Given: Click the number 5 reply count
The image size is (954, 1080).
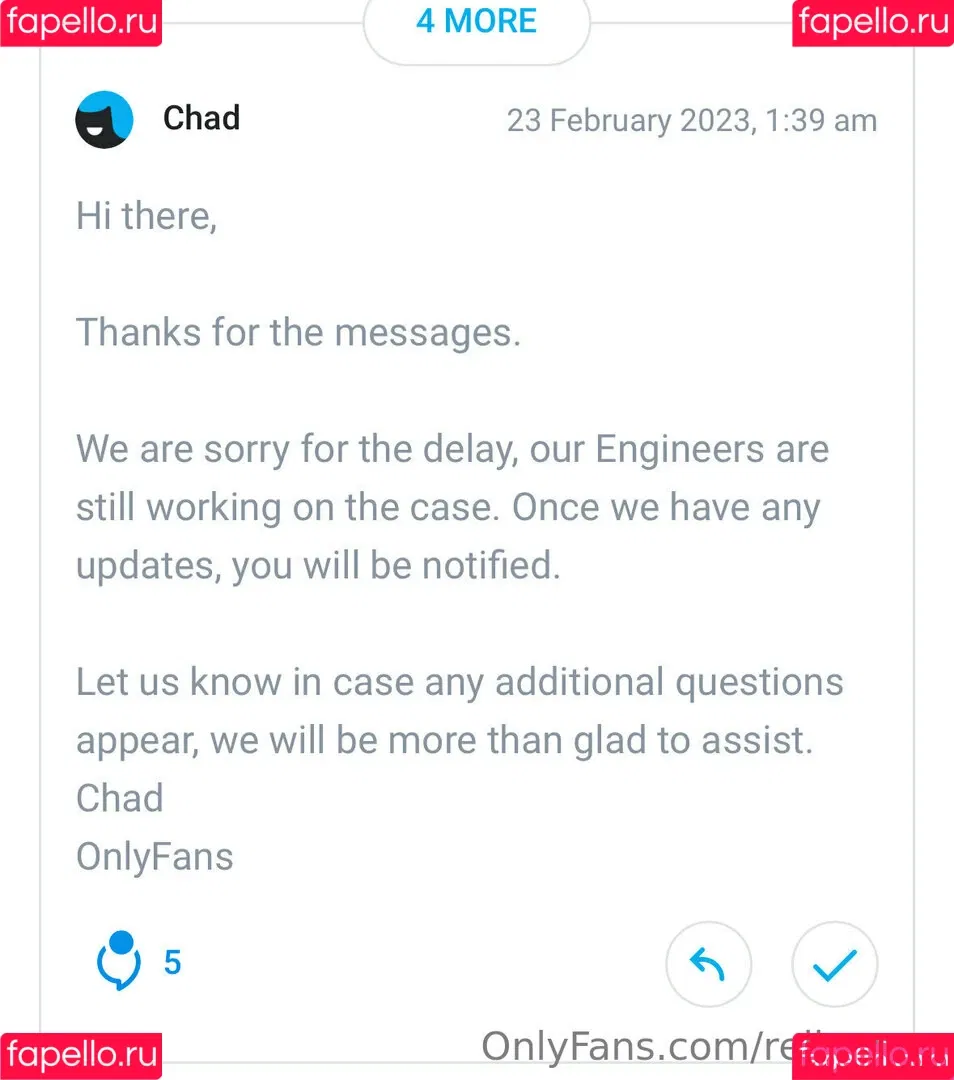Looking at the screenshot, I should click(x=172, y=962).
